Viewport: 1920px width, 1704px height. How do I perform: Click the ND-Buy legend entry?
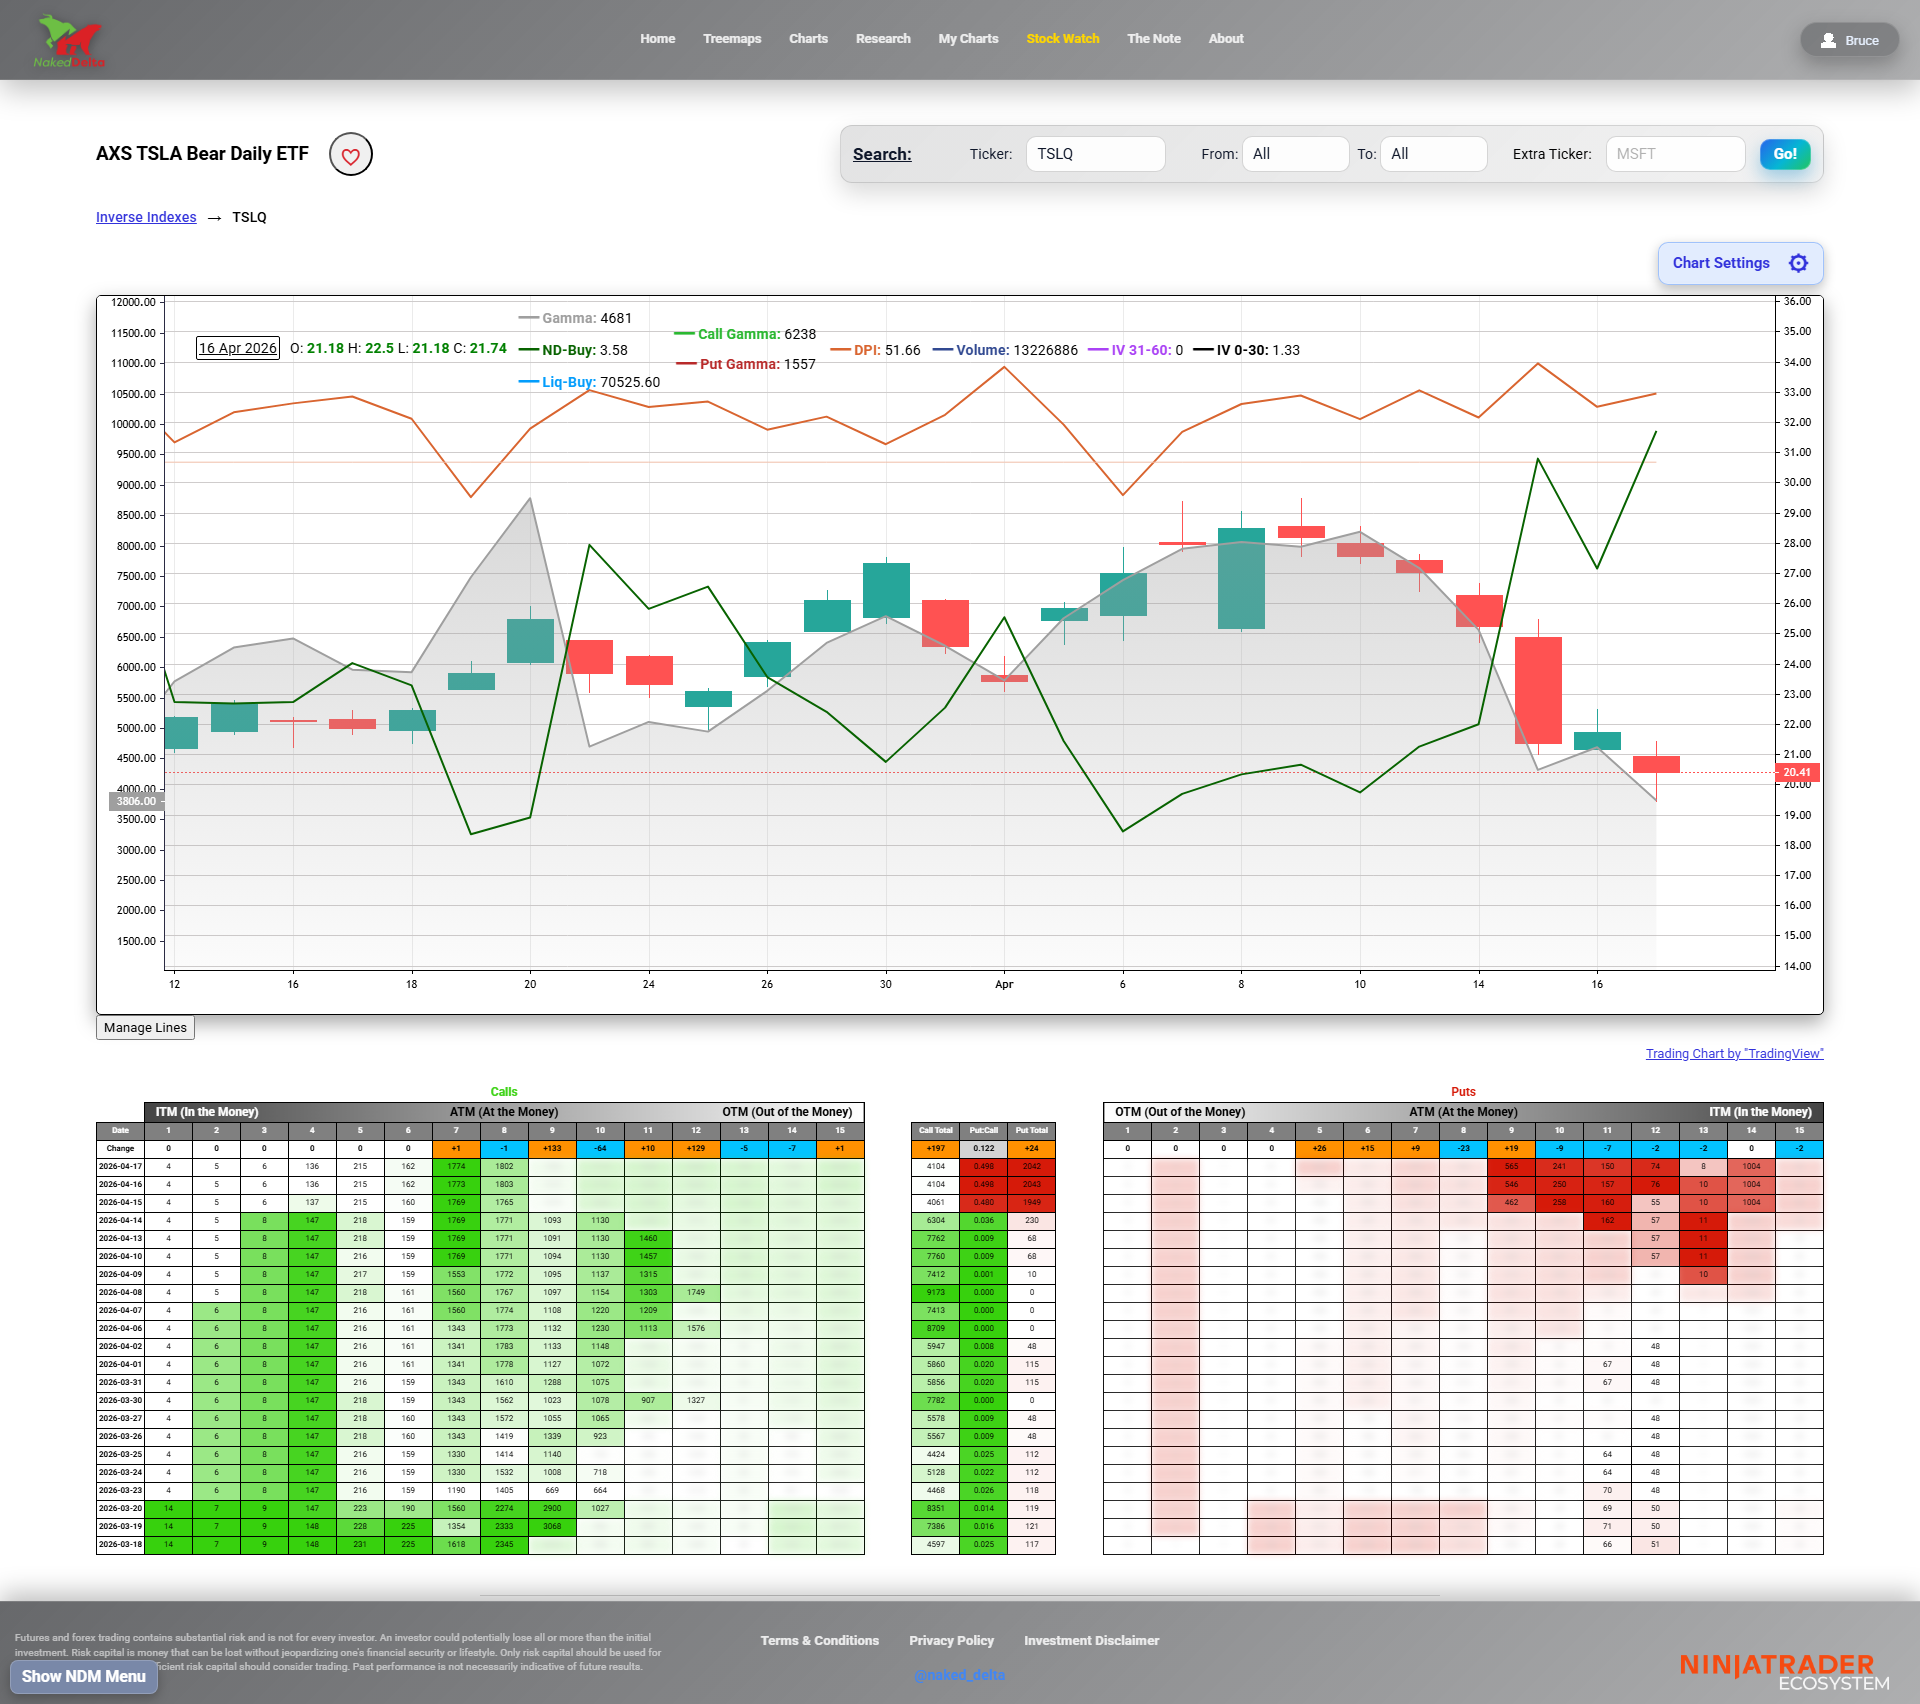tap(573, 350)
